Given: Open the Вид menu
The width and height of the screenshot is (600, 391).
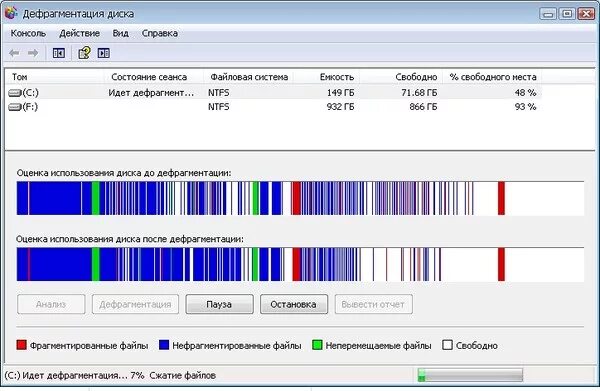Looking at the screenshot, I should pos(121,33).
